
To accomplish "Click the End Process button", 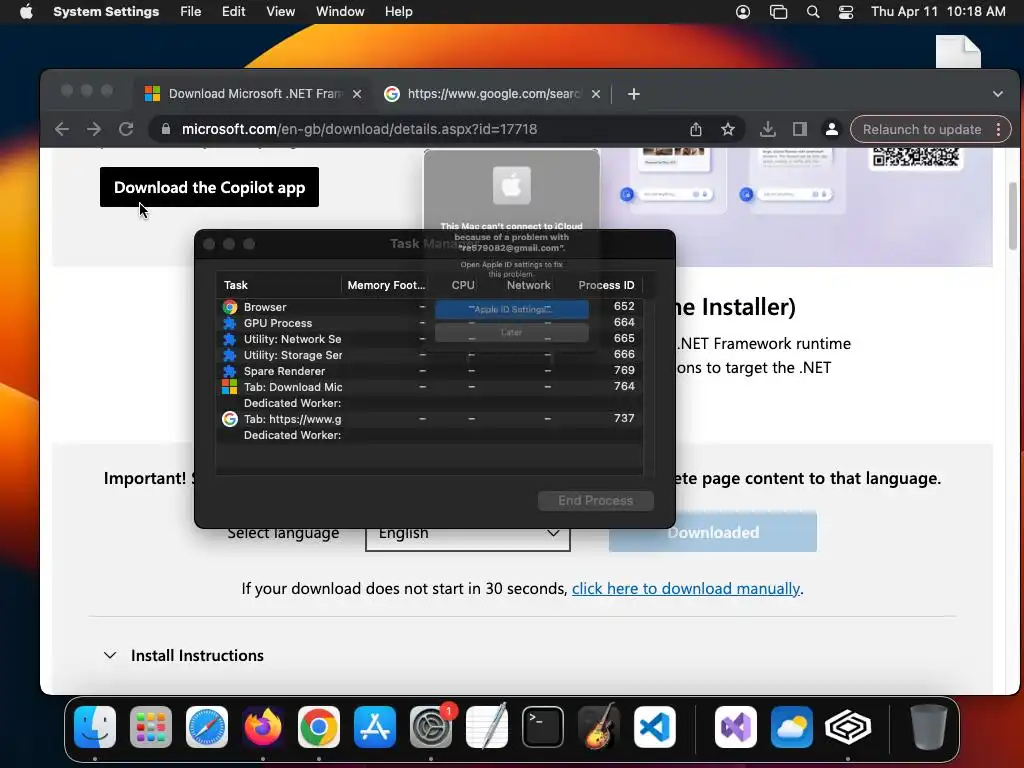I will 596,501.
